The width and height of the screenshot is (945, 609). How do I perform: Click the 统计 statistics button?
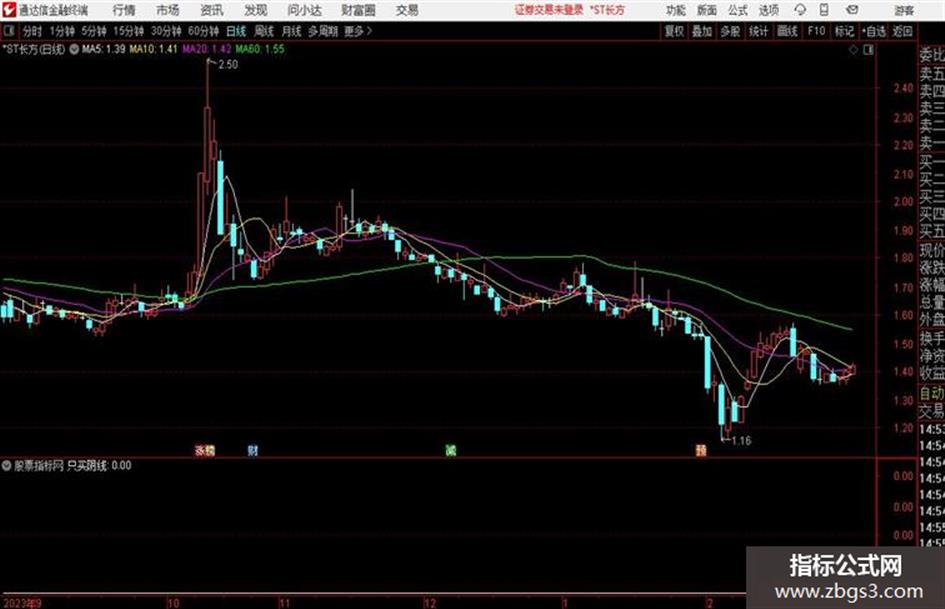759,31
